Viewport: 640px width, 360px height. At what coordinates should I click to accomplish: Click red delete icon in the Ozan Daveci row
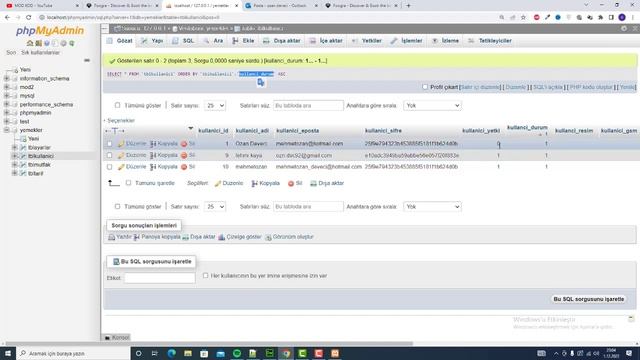pyautogui.click(x=184, y=144)
